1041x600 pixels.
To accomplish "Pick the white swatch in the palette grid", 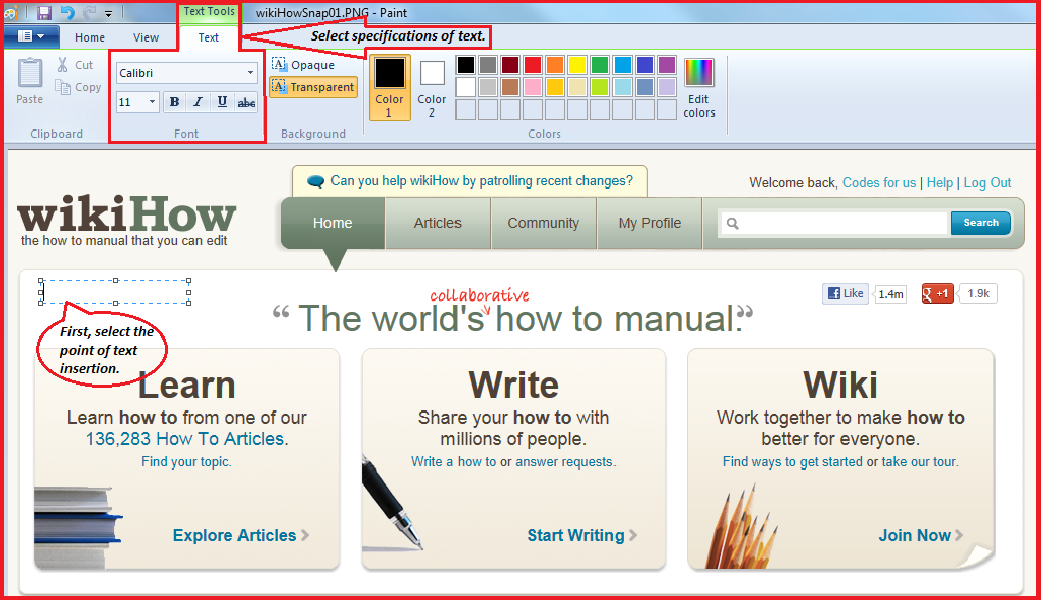I will tap(465, 87).
